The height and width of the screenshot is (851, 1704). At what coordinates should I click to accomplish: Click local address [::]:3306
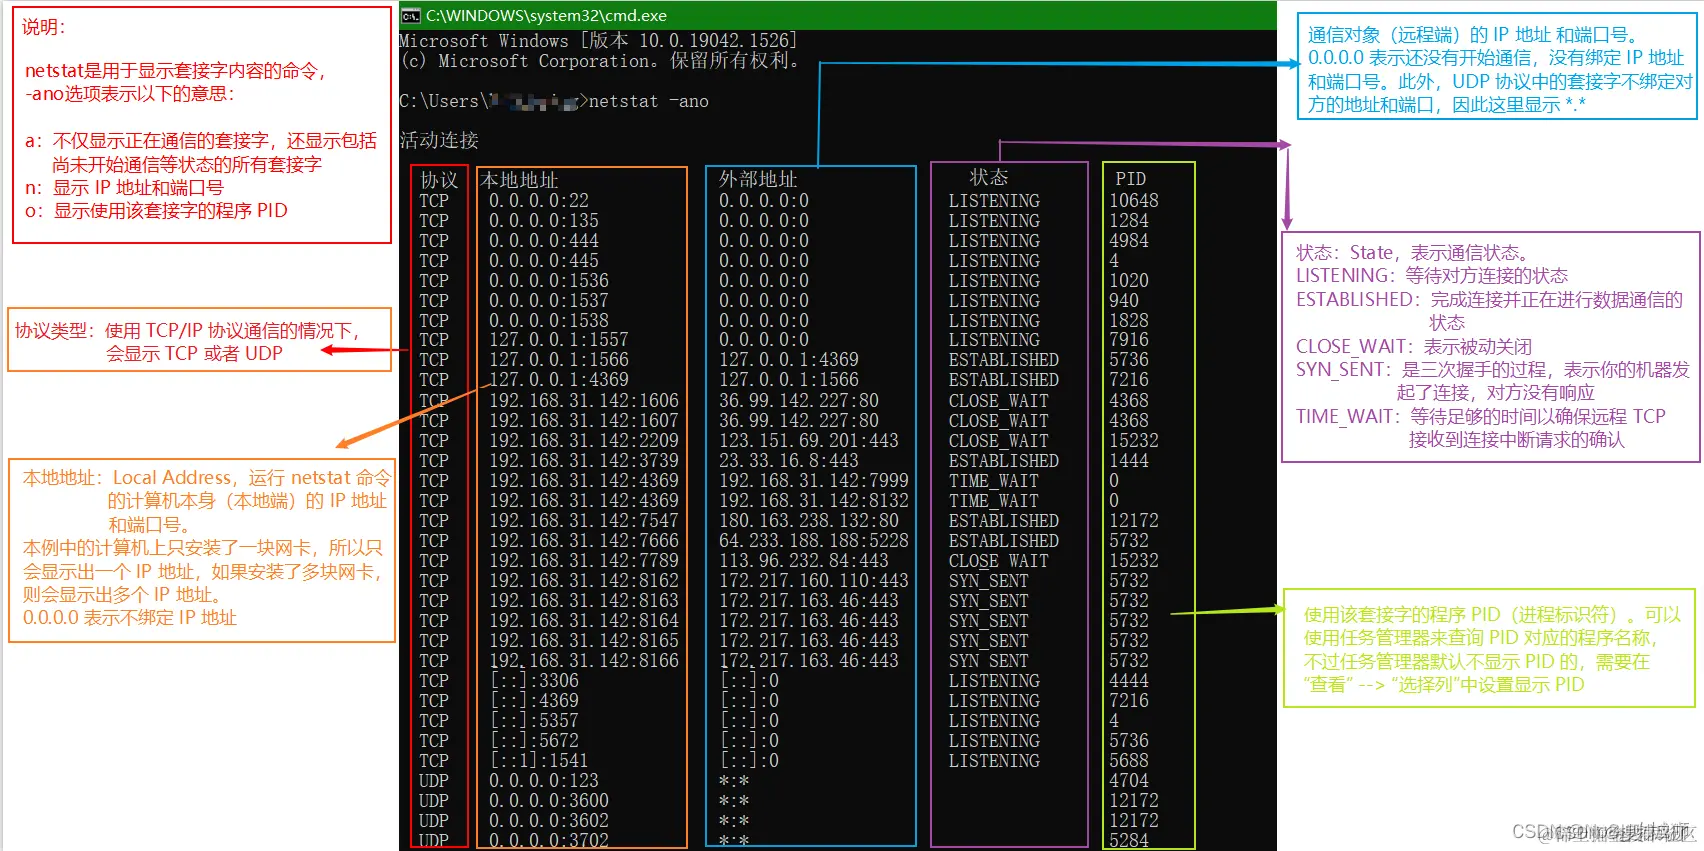[x=534, y=680]
